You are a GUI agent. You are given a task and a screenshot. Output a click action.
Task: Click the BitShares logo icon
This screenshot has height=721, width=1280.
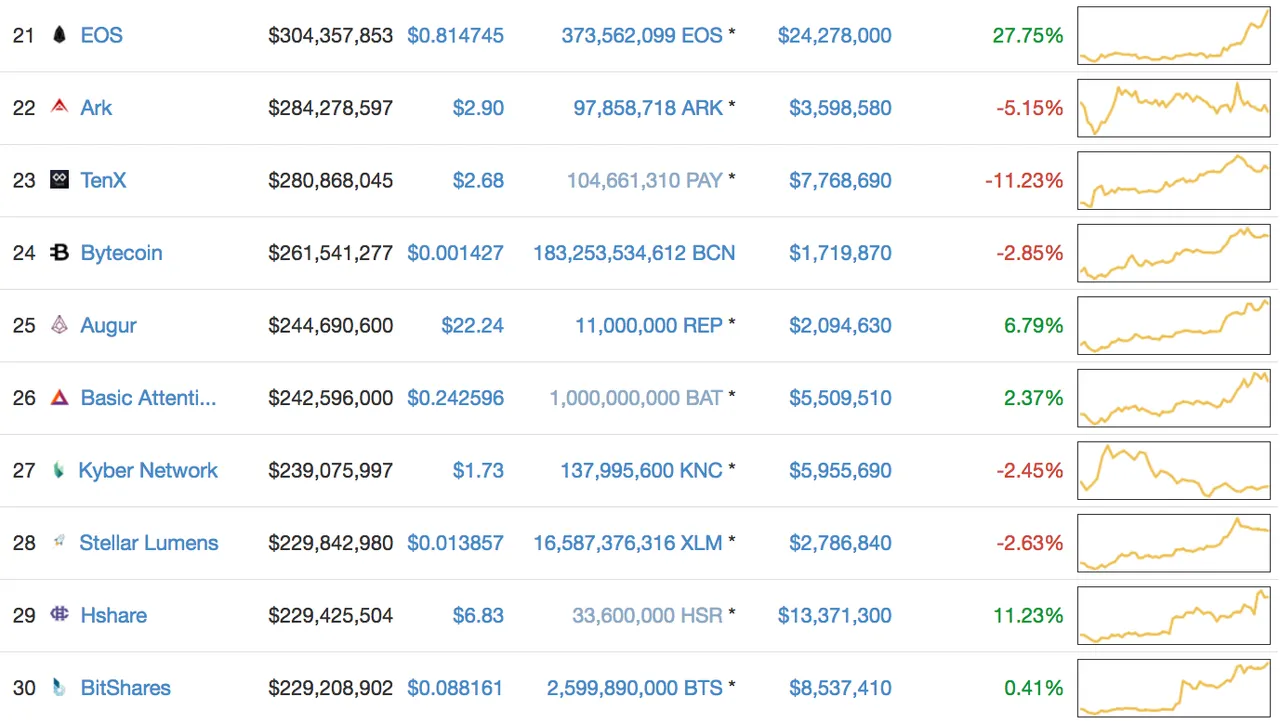59,688
